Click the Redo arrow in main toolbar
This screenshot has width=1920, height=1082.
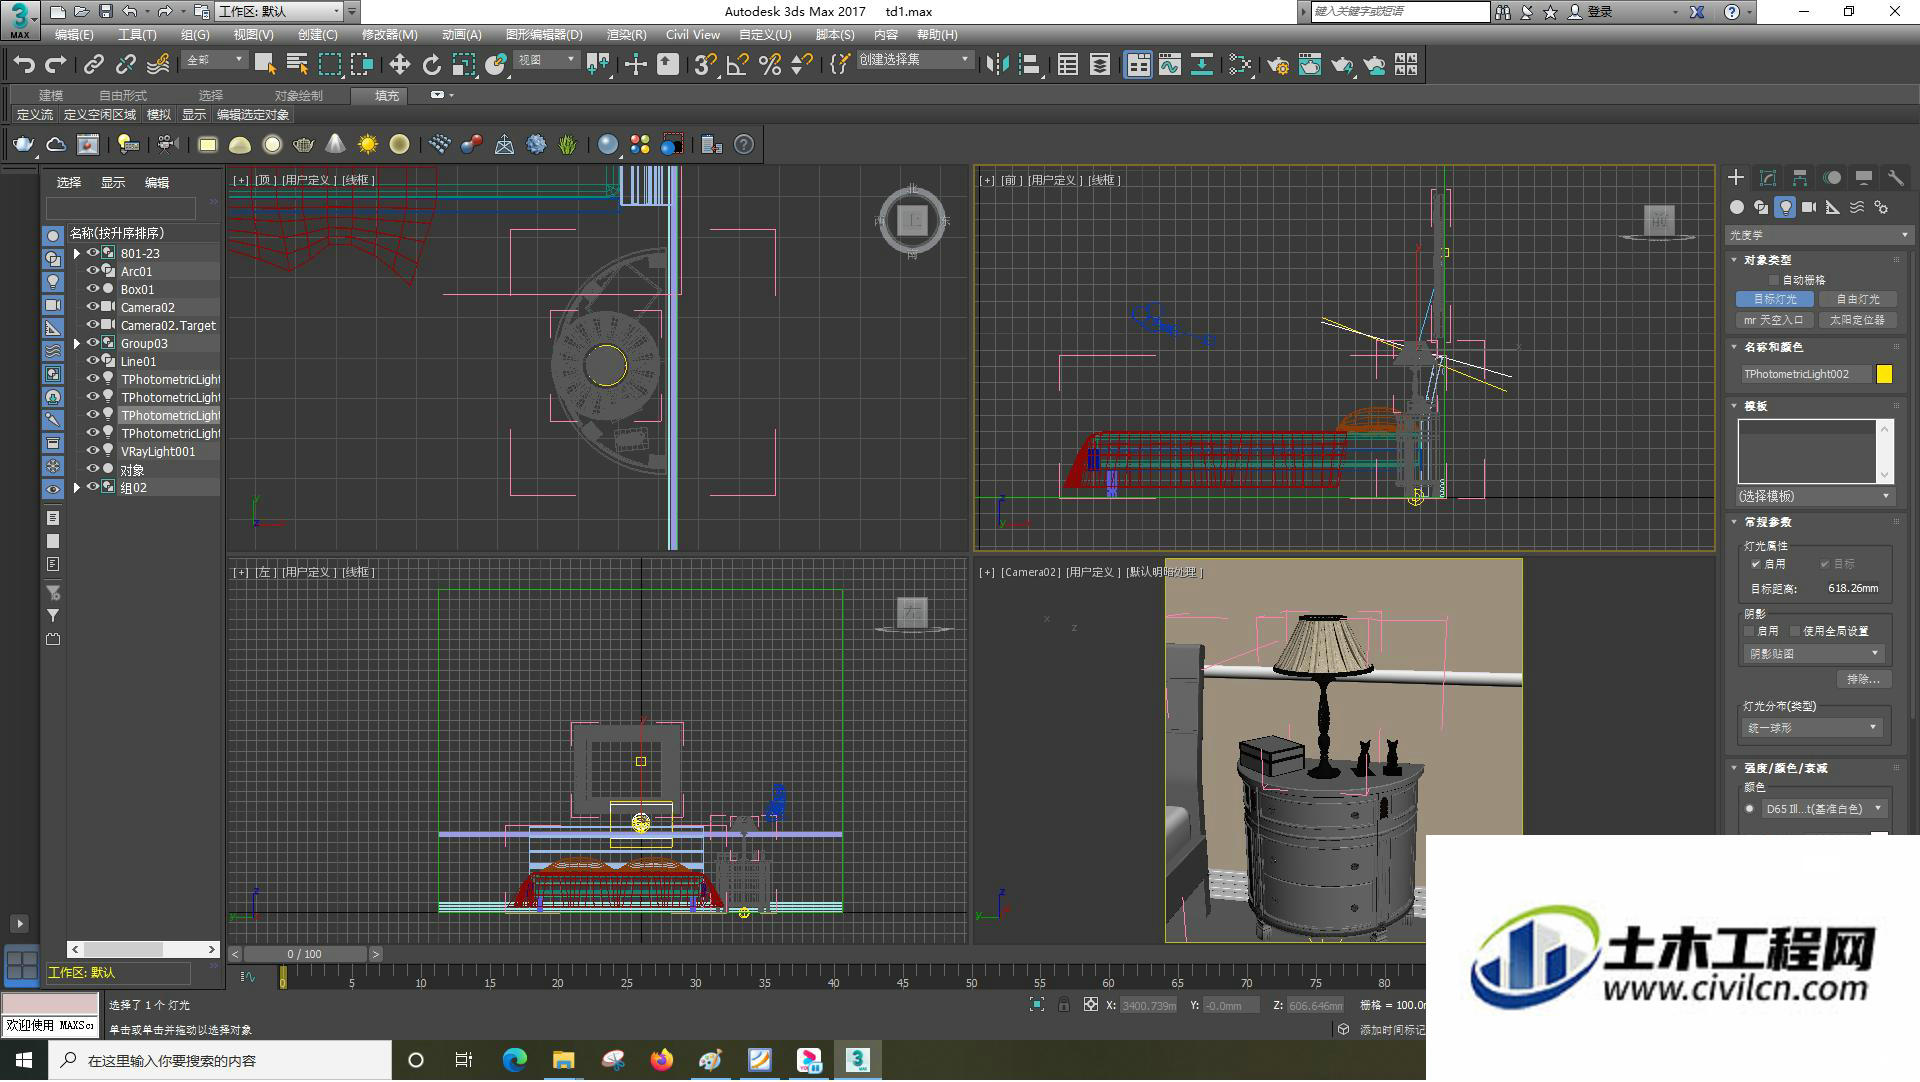[x=56, y=65]
